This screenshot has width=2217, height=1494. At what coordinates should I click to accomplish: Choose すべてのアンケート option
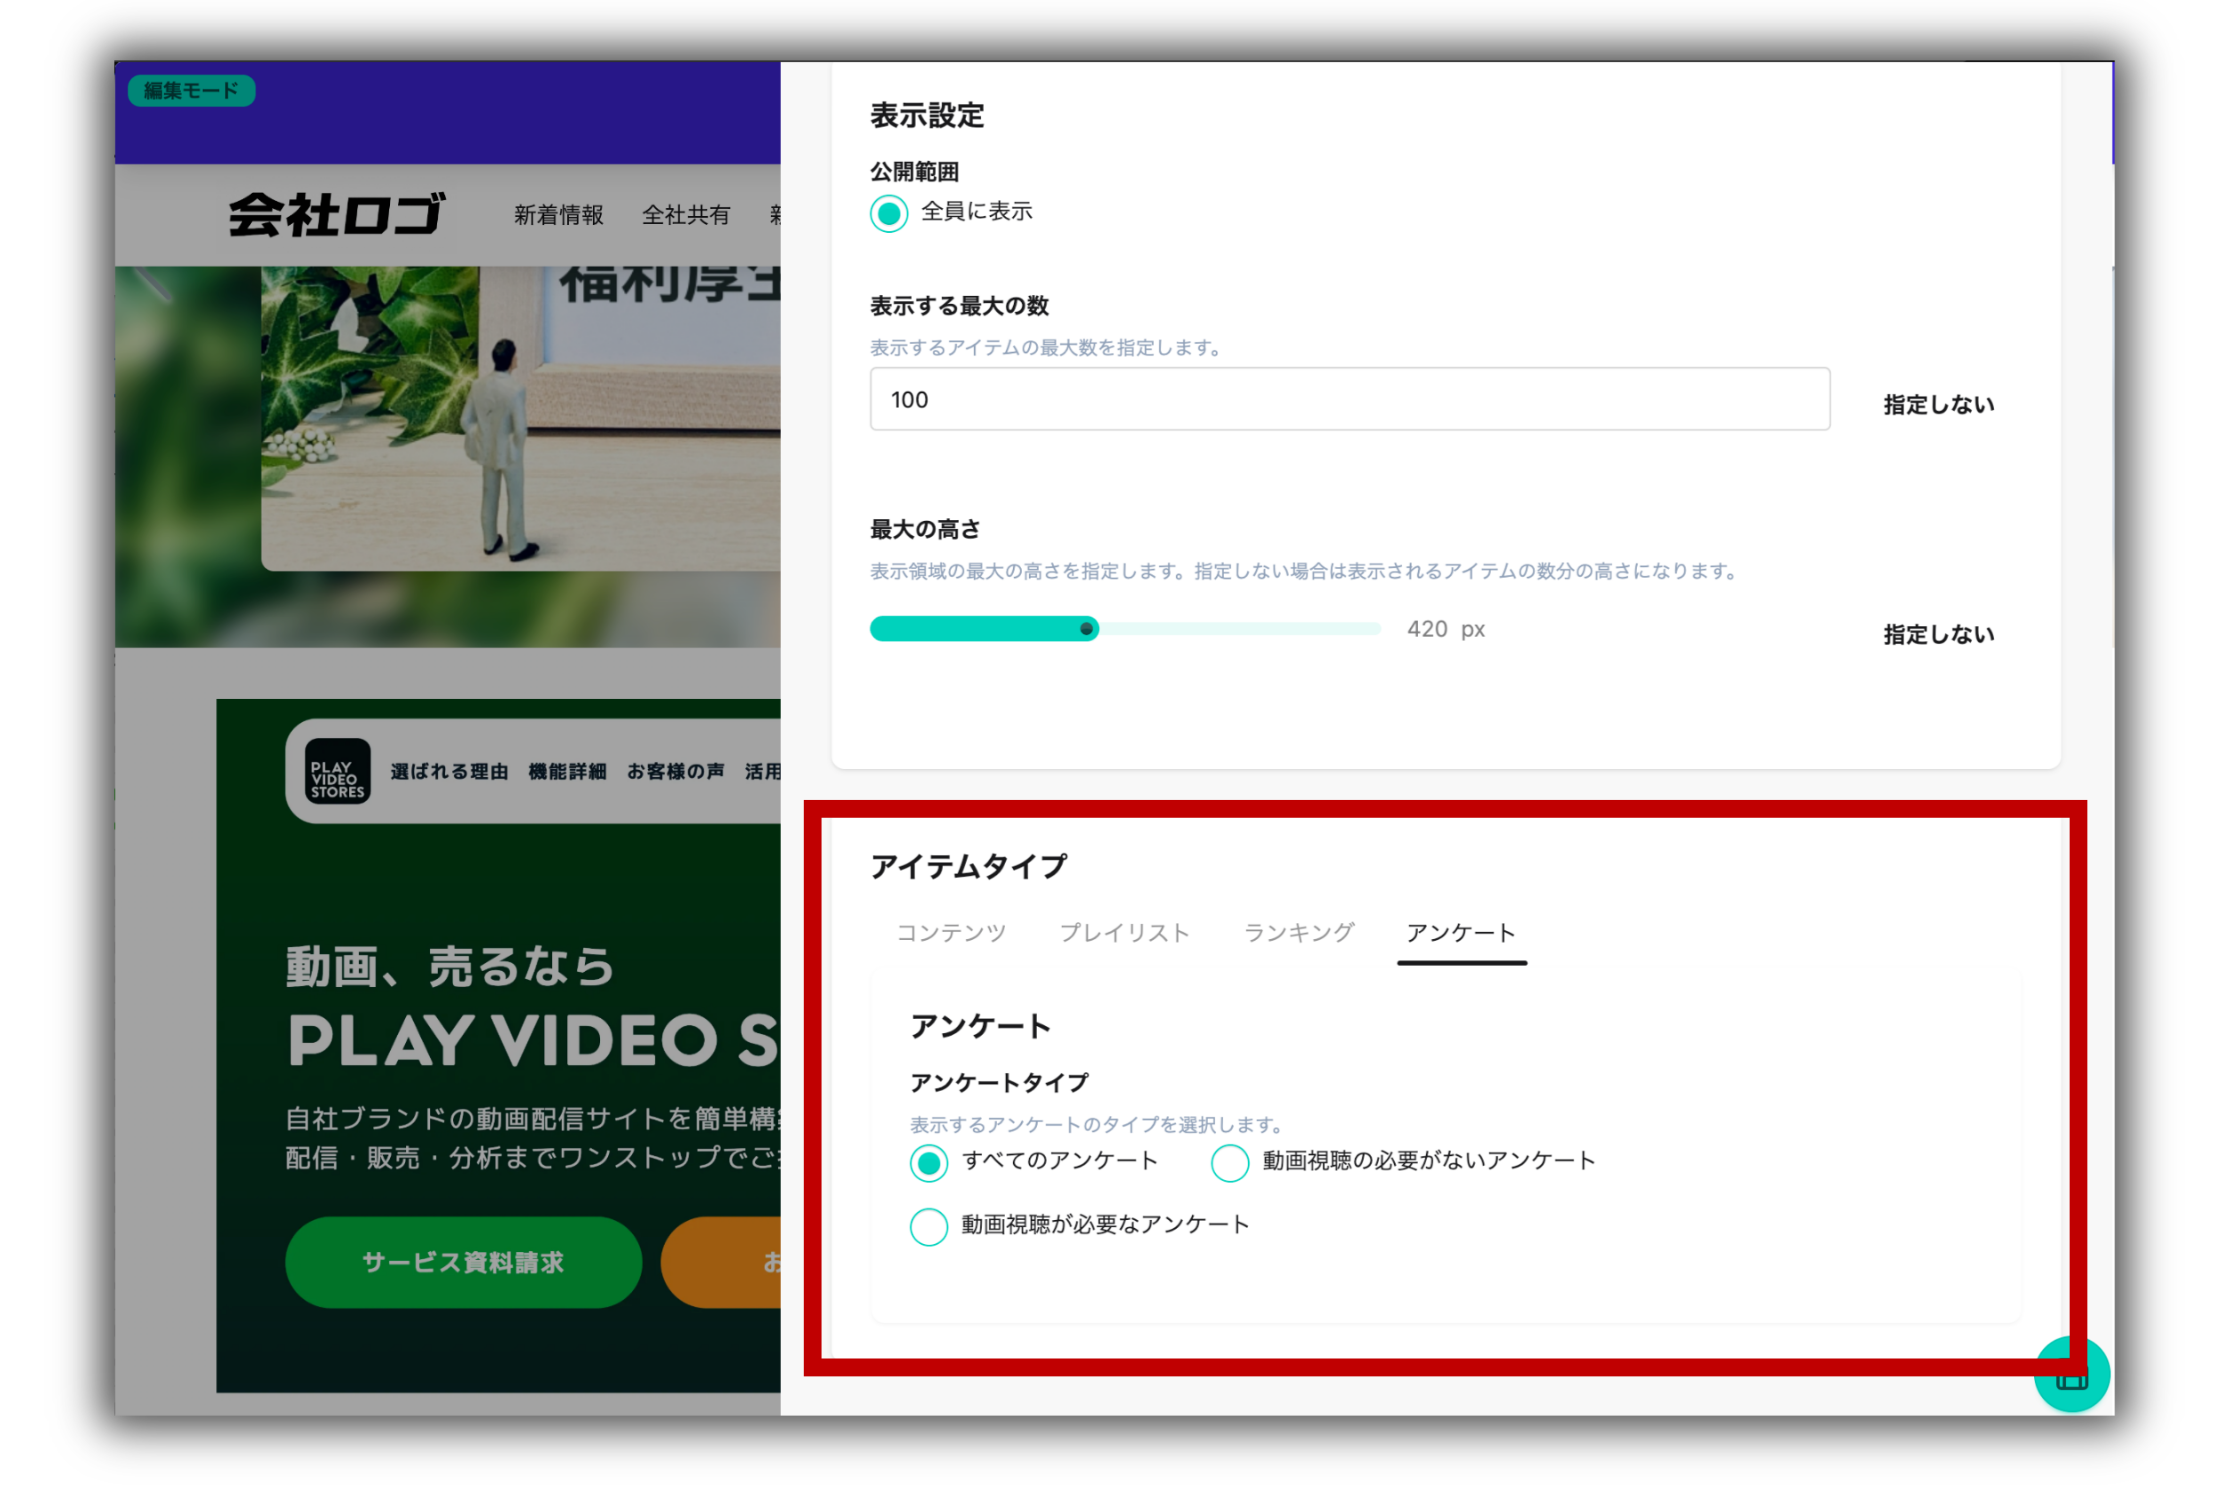[929, 1162]
